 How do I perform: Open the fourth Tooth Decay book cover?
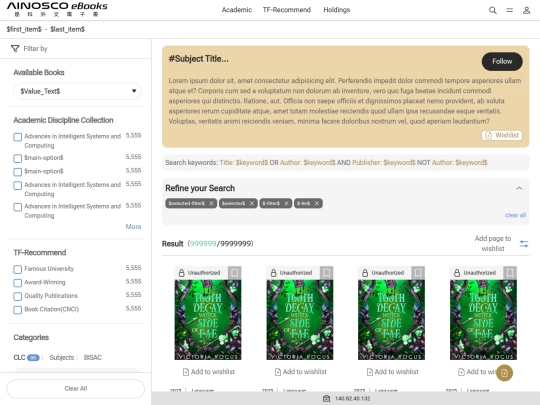[x=483, y=320]
